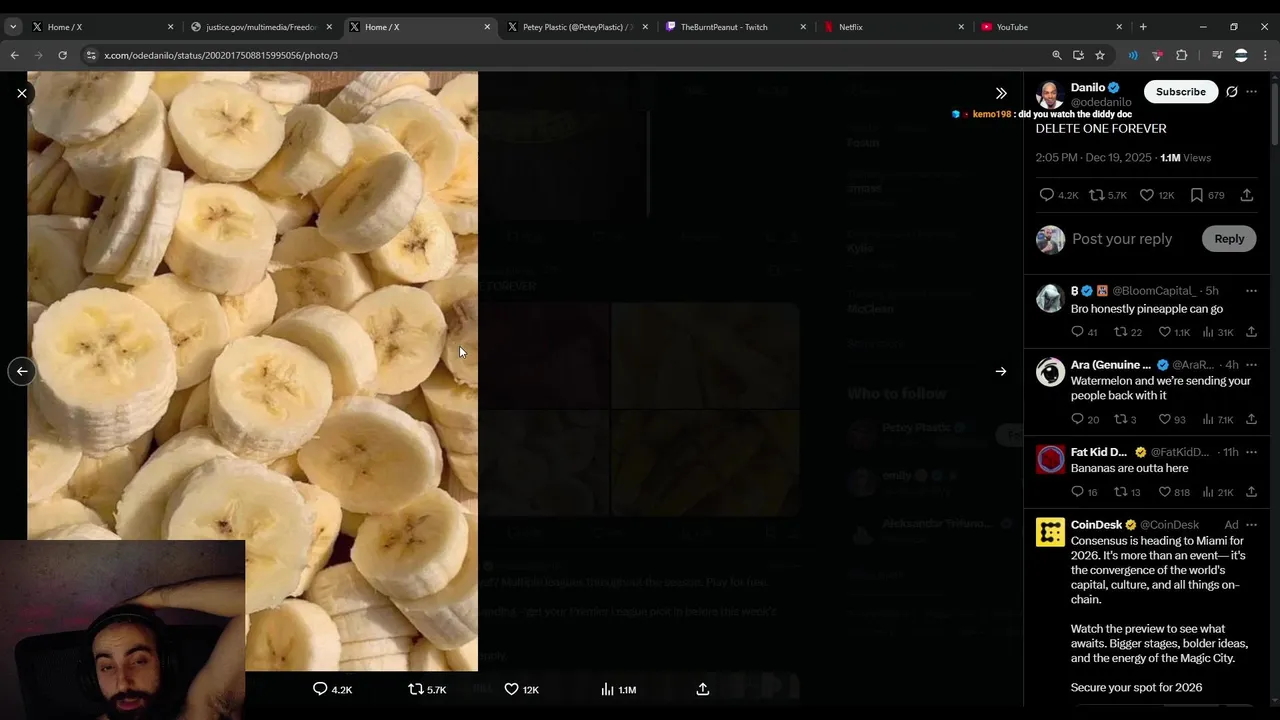Open the 2:05 PM · Dec 19, 2025 timestamp
1280x720 pixels.
(x=1094, y=158)
